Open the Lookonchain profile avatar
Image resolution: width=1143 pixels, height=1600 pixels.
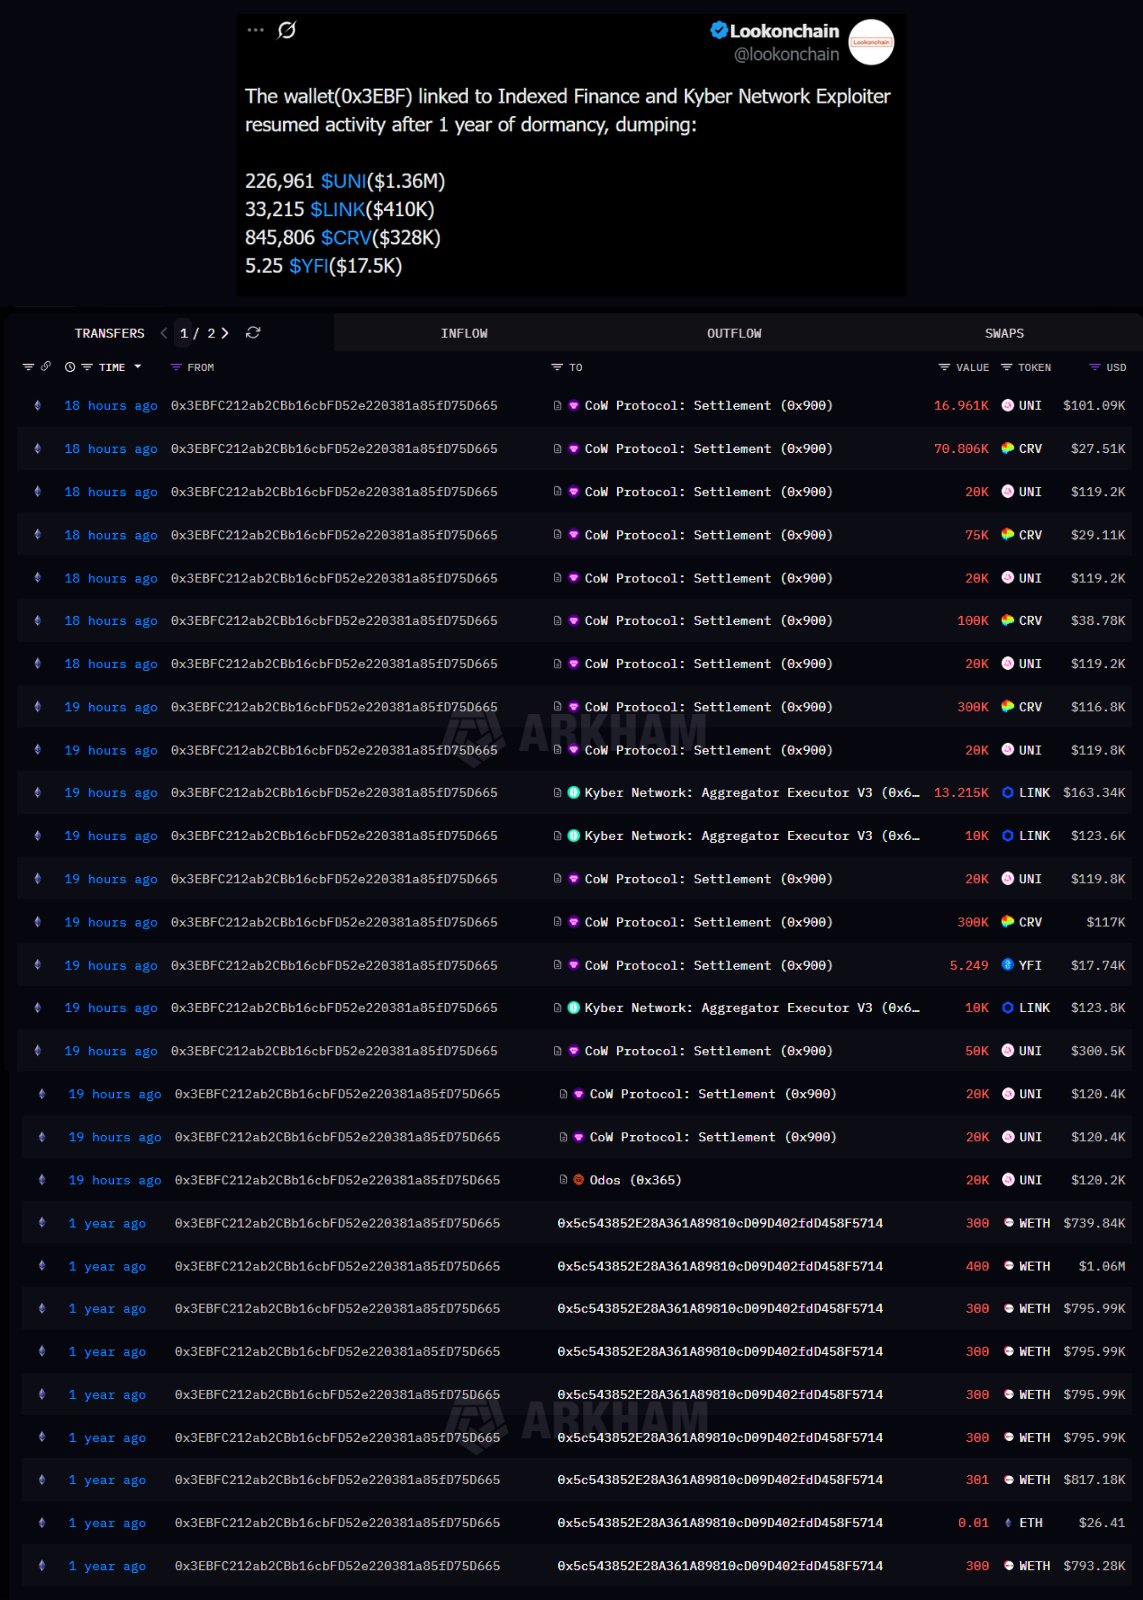tap(871, 42)
